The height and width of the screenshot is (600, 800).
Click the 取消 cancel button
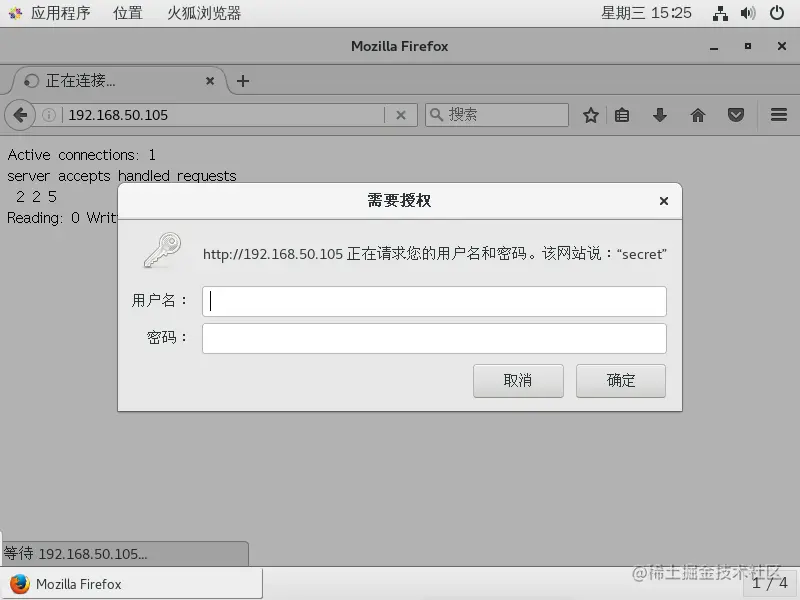point(518,381)
